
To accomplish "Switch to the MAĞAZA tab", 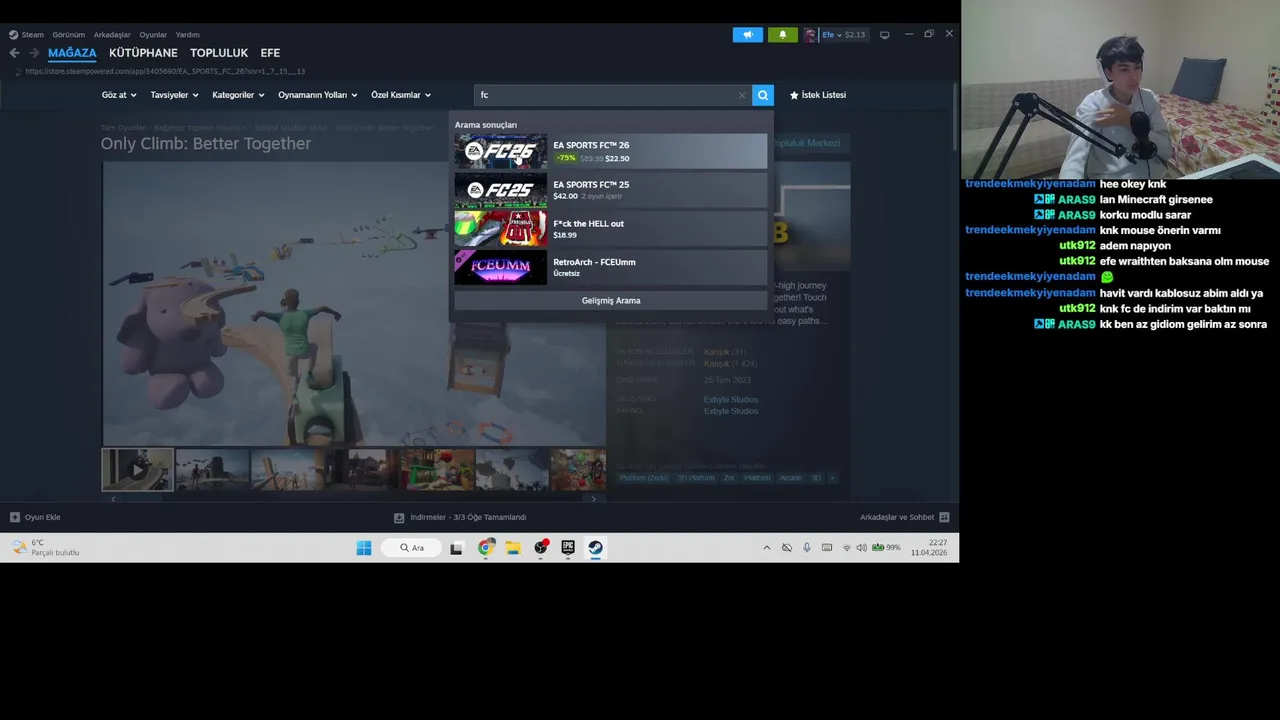I will click(x=72, y=53).
